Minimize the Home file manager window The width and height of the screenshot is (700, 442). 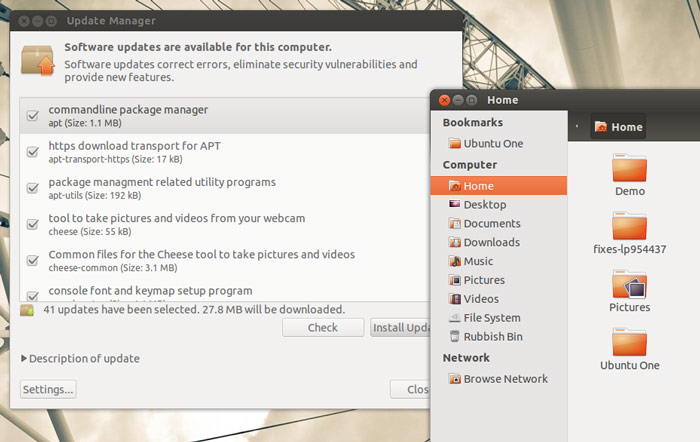[x=458, y=100]
